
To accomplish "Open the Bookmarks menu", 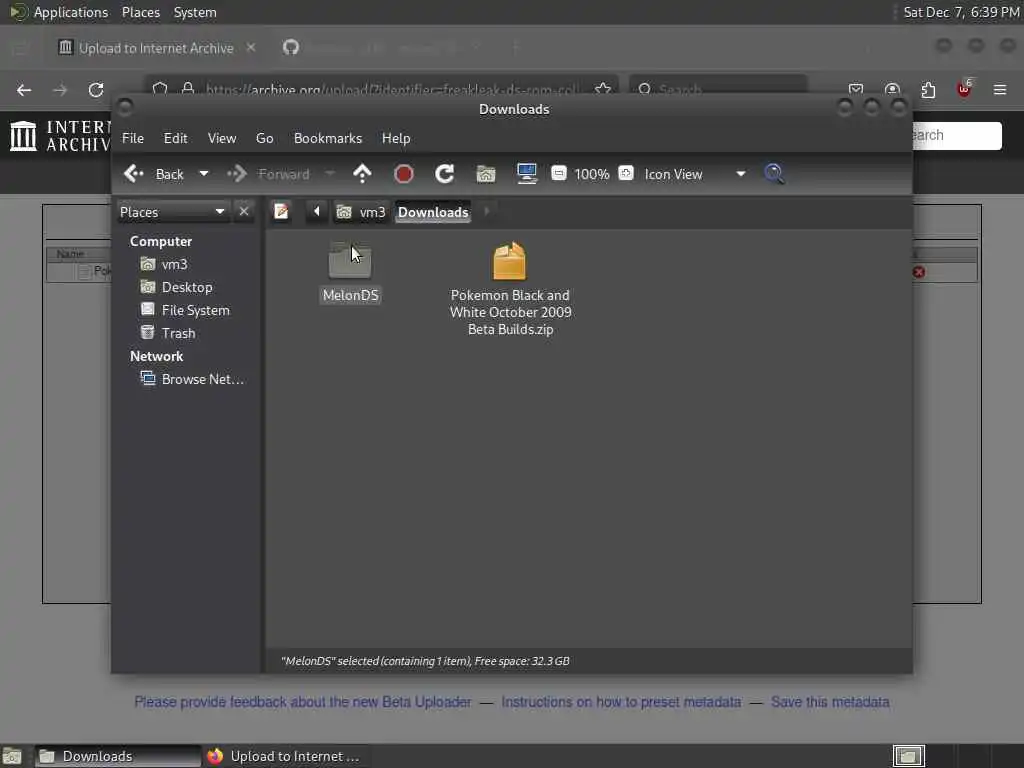I will pos(328,138).
